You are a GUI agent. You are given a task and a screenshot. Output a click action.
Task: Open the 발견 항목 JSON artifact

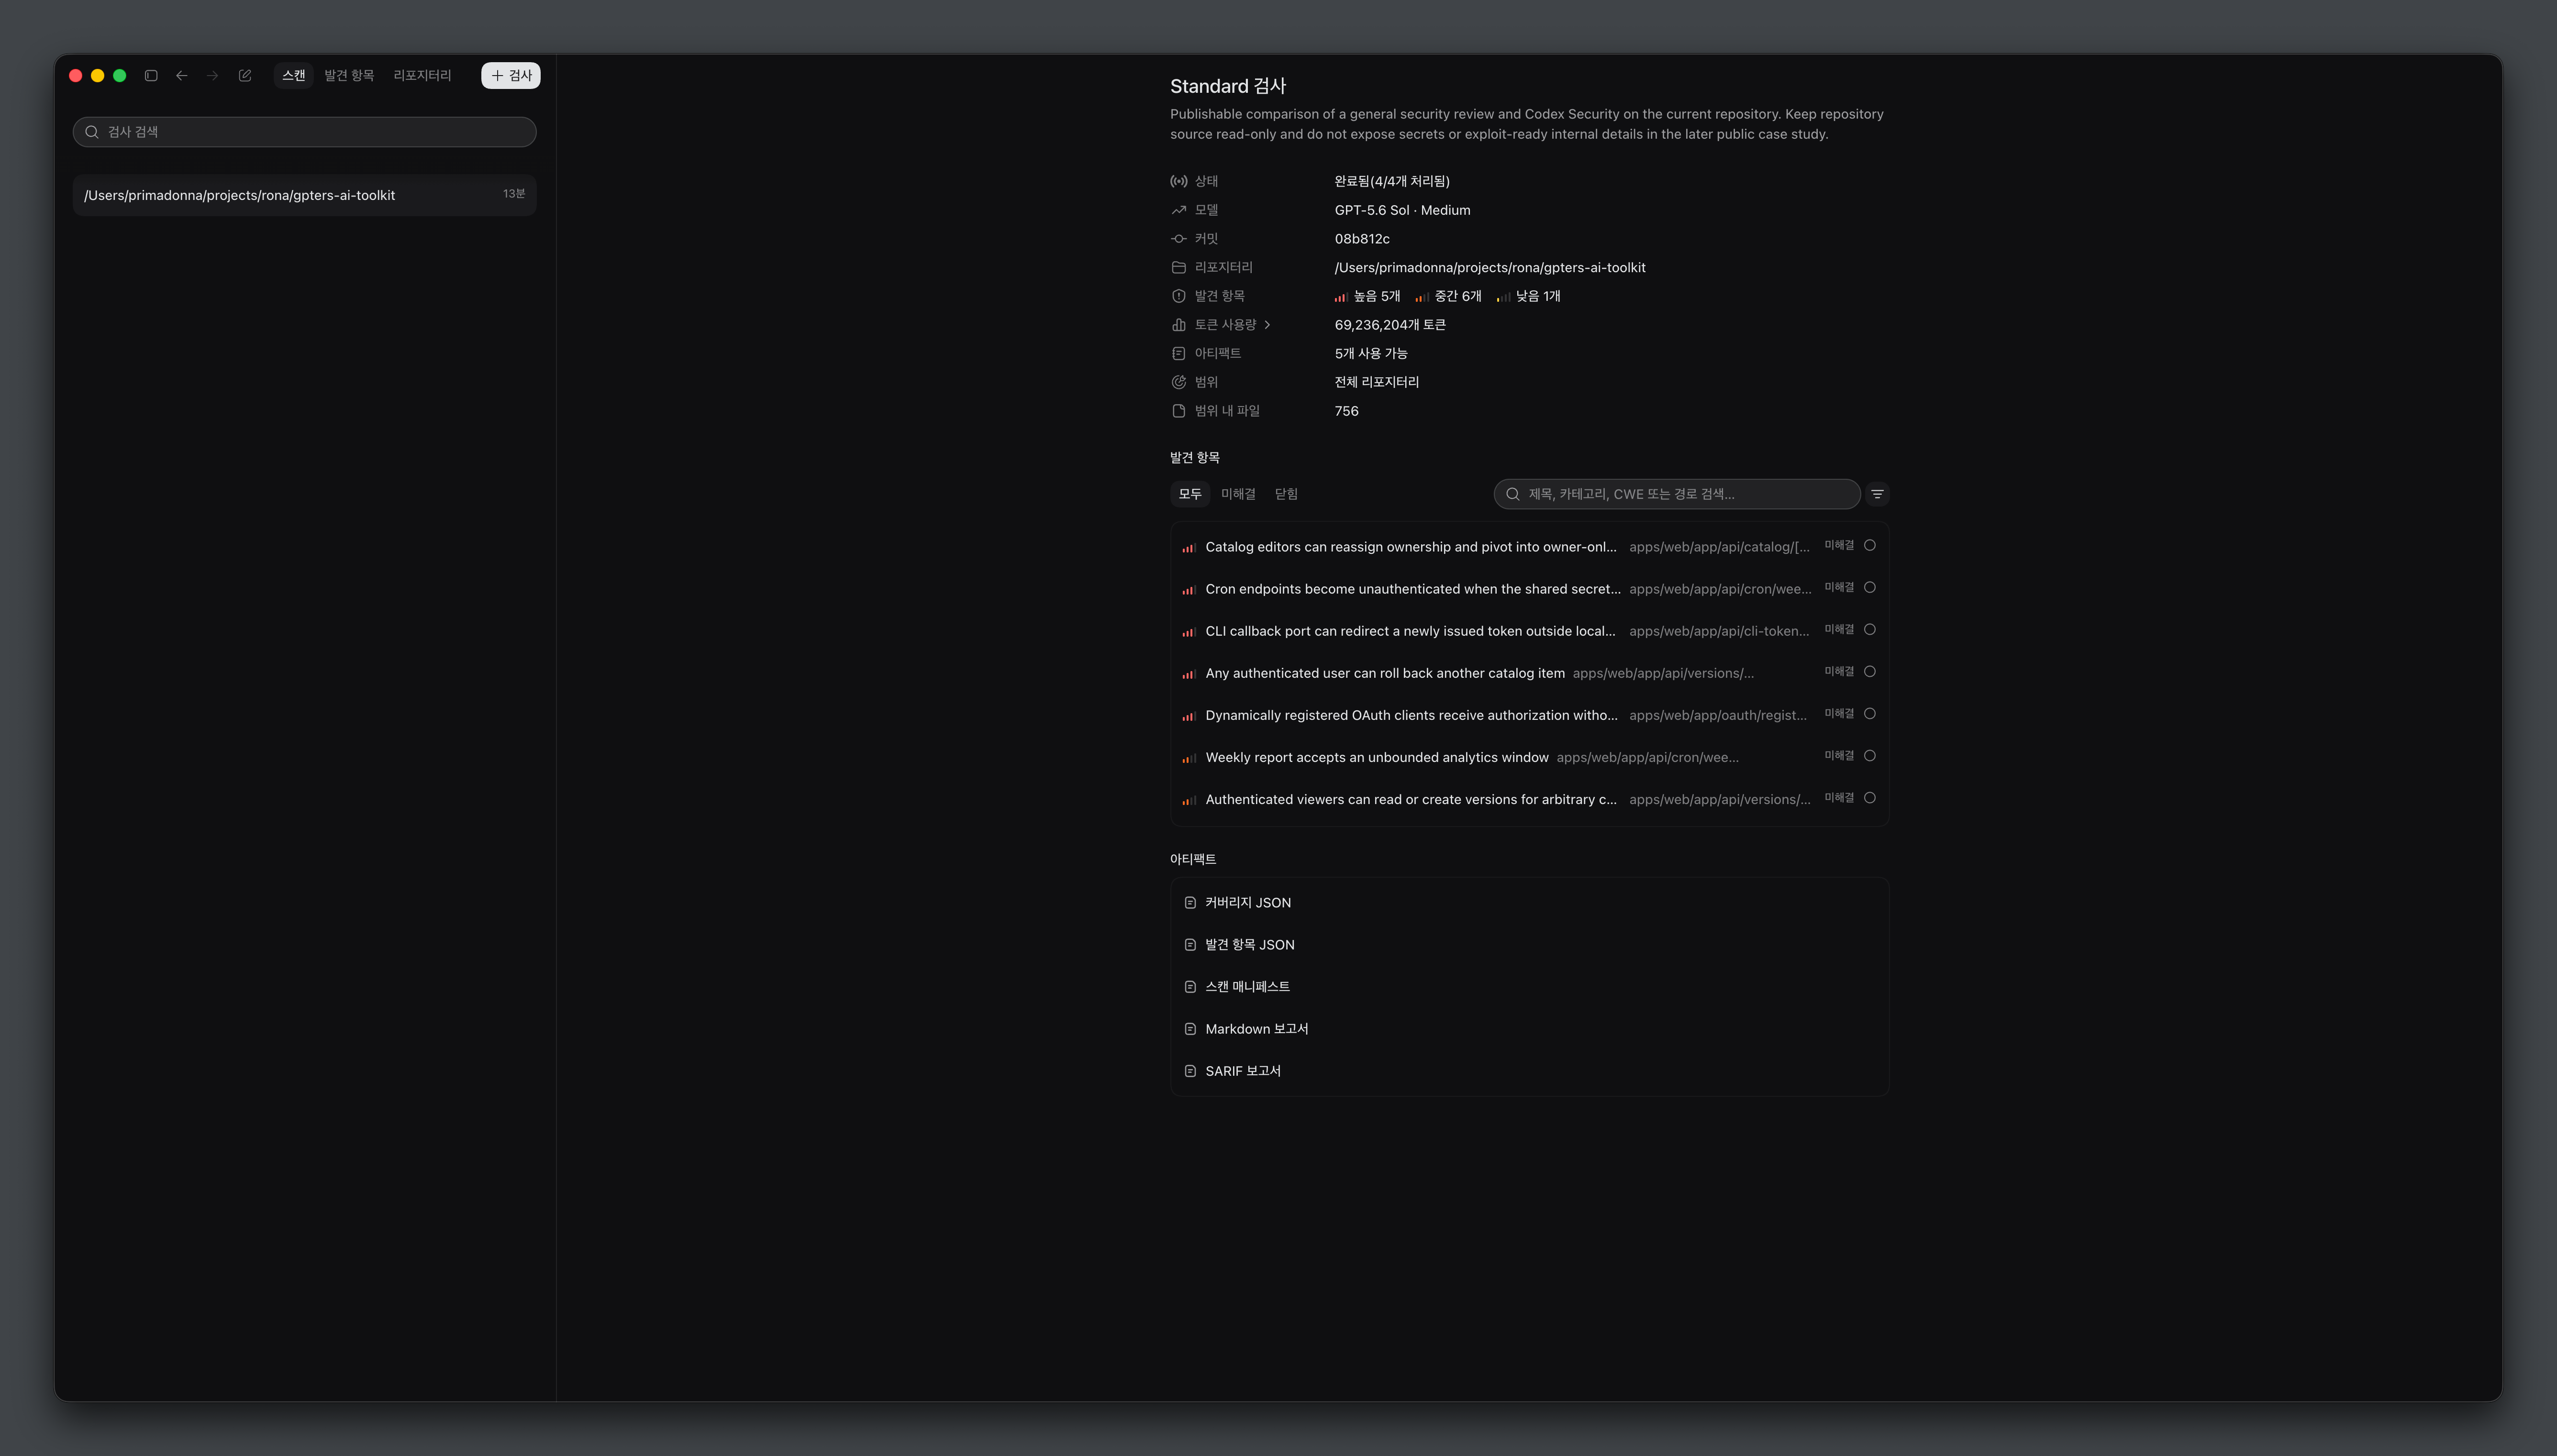(x=1530, y=945)
